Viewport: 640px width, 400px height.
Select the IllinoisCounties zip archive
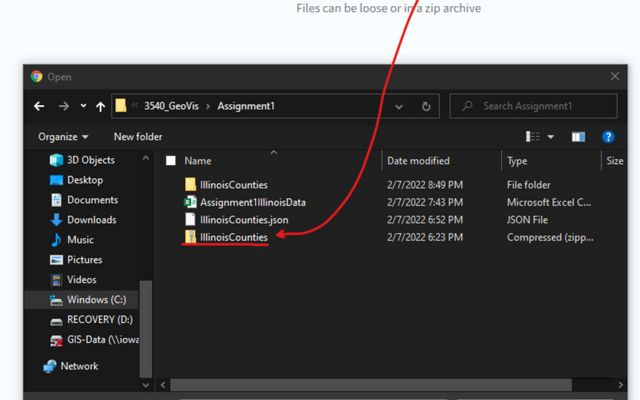point(233,237)
